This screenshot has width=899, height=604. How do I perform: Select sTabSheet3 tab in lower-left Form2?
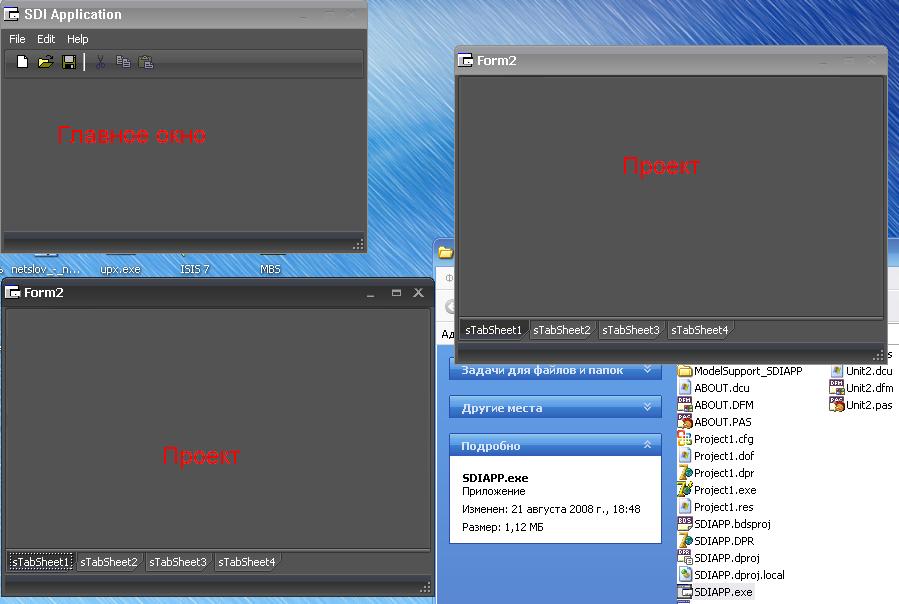[x=178, y=562]
